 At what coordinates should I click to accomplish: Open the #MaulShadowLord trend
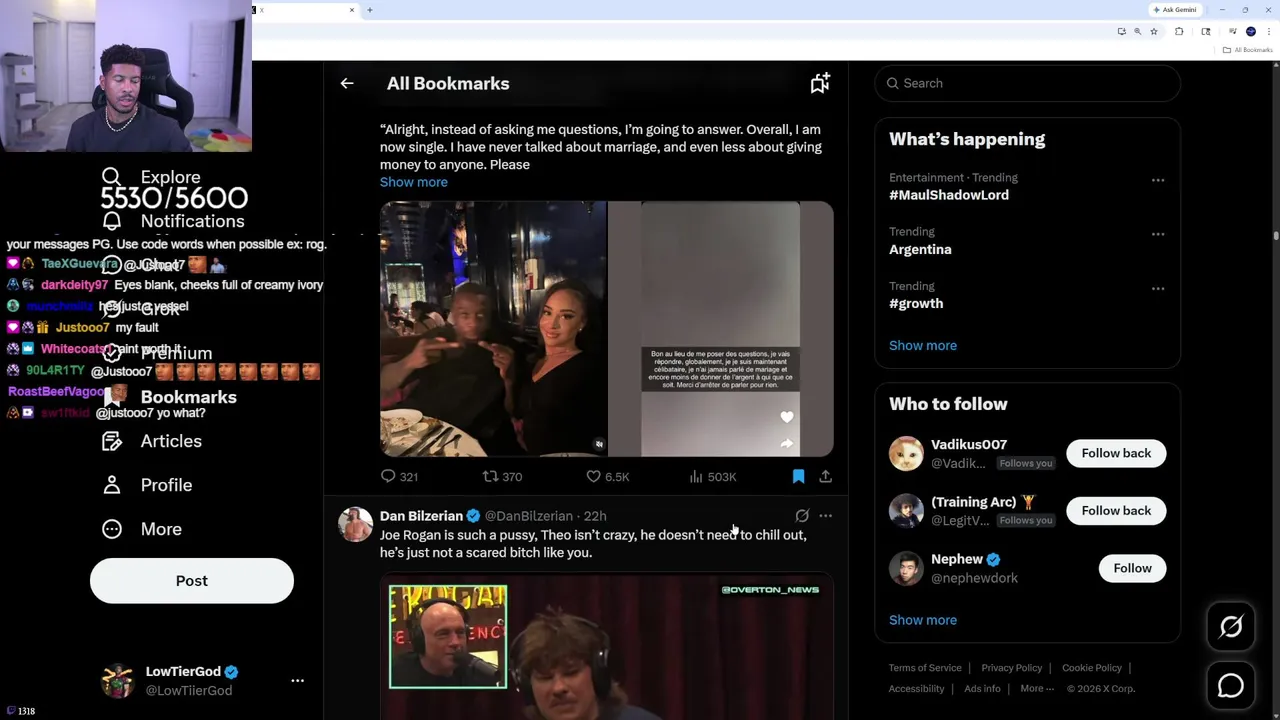click(949, 195)
